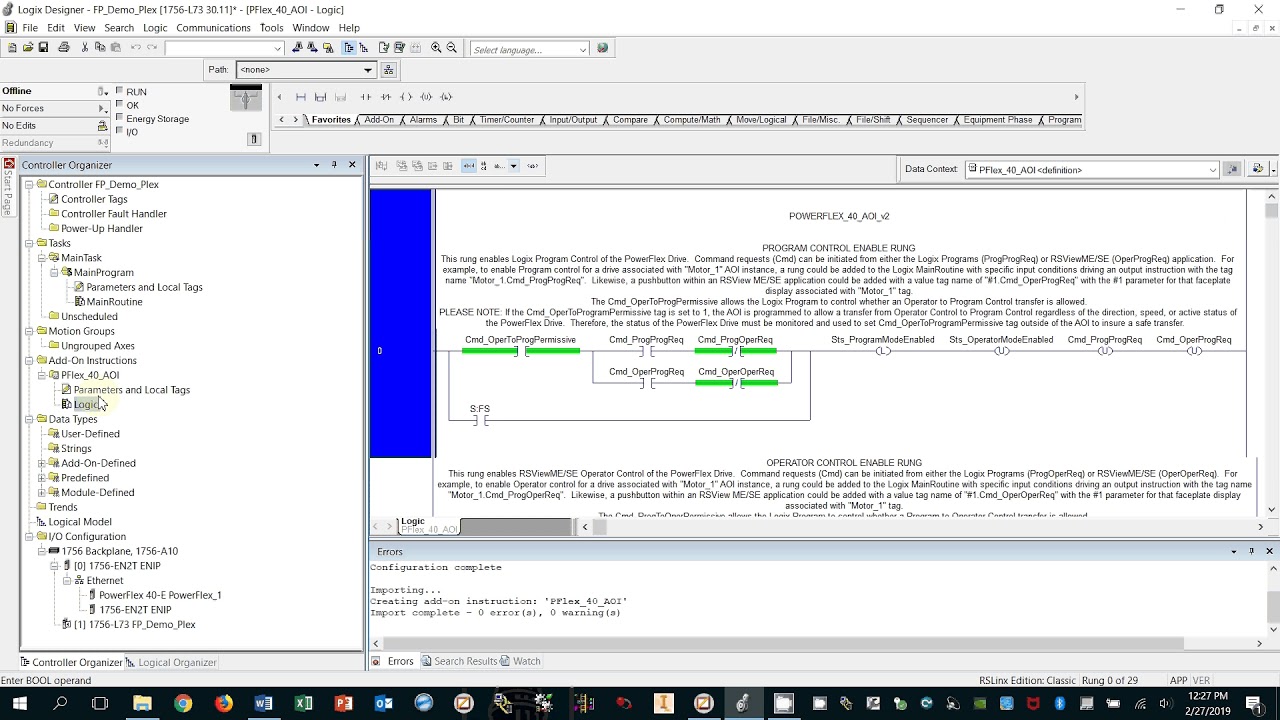Open the Logic menu
1280x720 pixels.
click(x=155, y=28)
